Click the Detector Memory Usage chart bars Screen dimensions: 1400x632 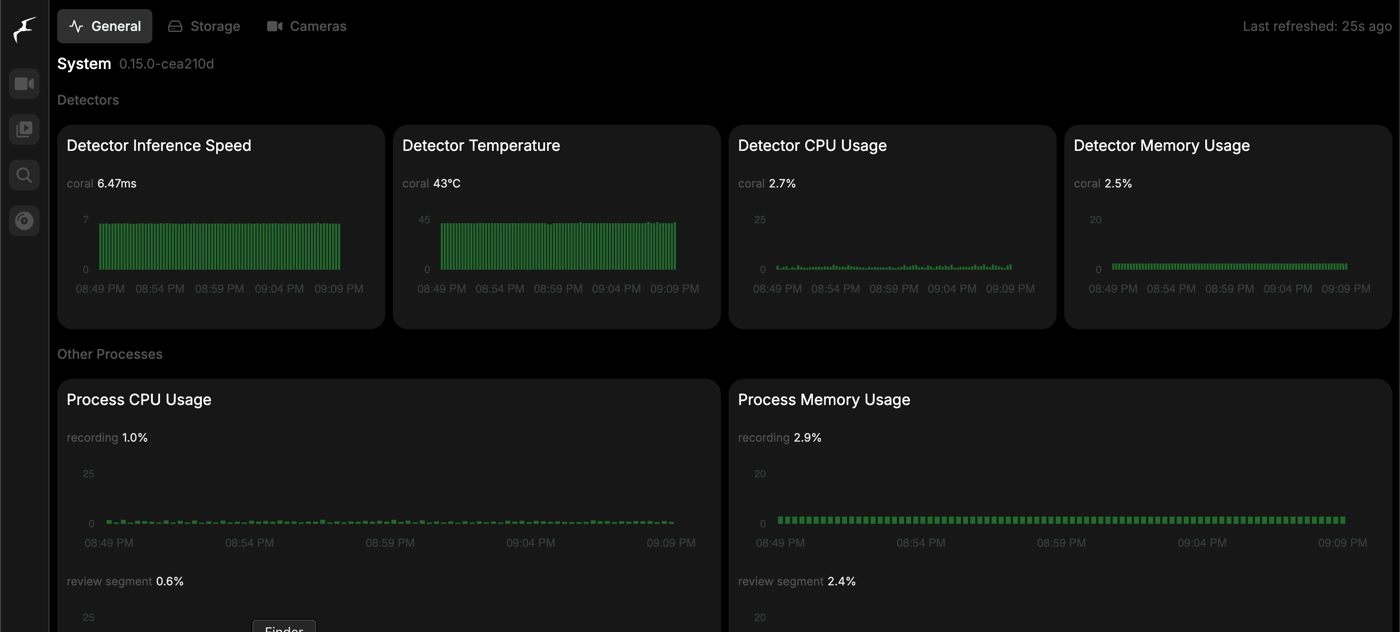click(x=1228, y=267)
